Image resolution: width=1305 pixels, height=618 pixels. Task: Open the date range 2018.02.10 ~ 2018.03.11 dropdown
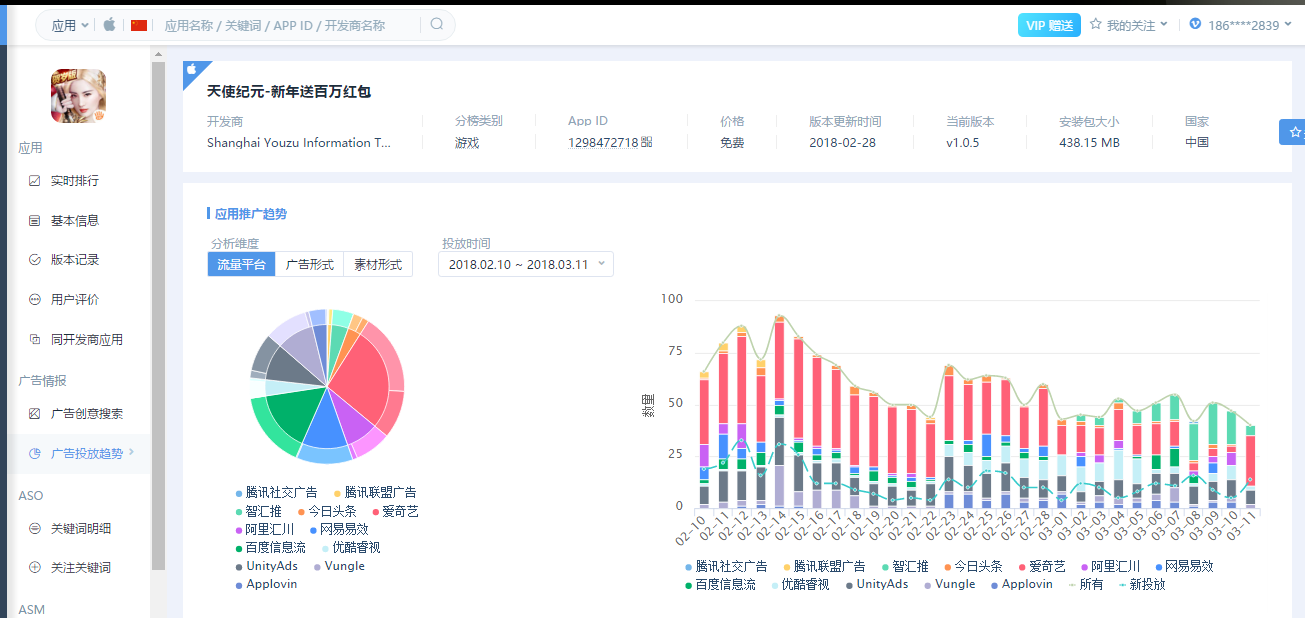pos(526,264)
